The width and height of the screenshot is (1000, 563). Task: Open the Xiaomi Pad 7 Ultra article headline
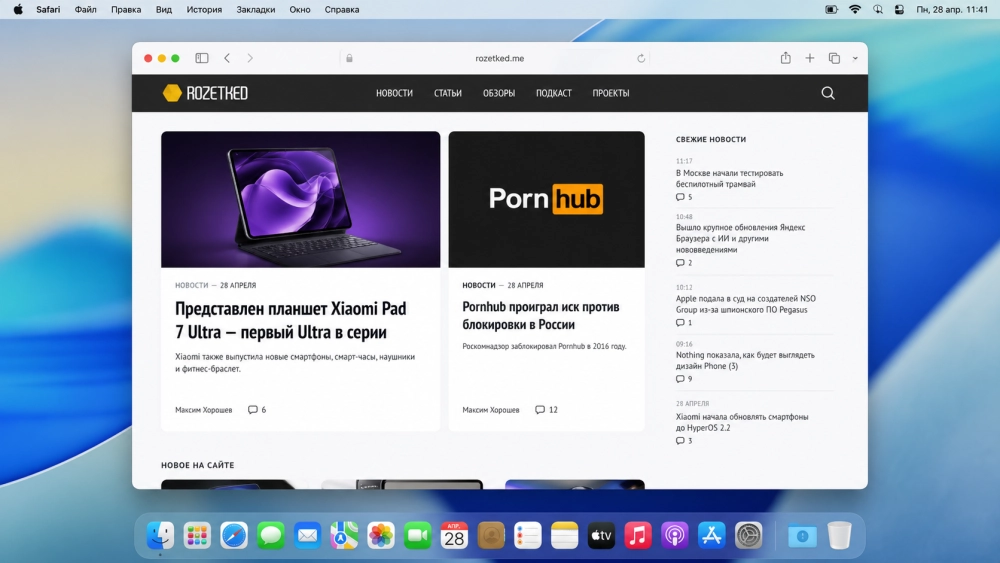tap(291, 320)
